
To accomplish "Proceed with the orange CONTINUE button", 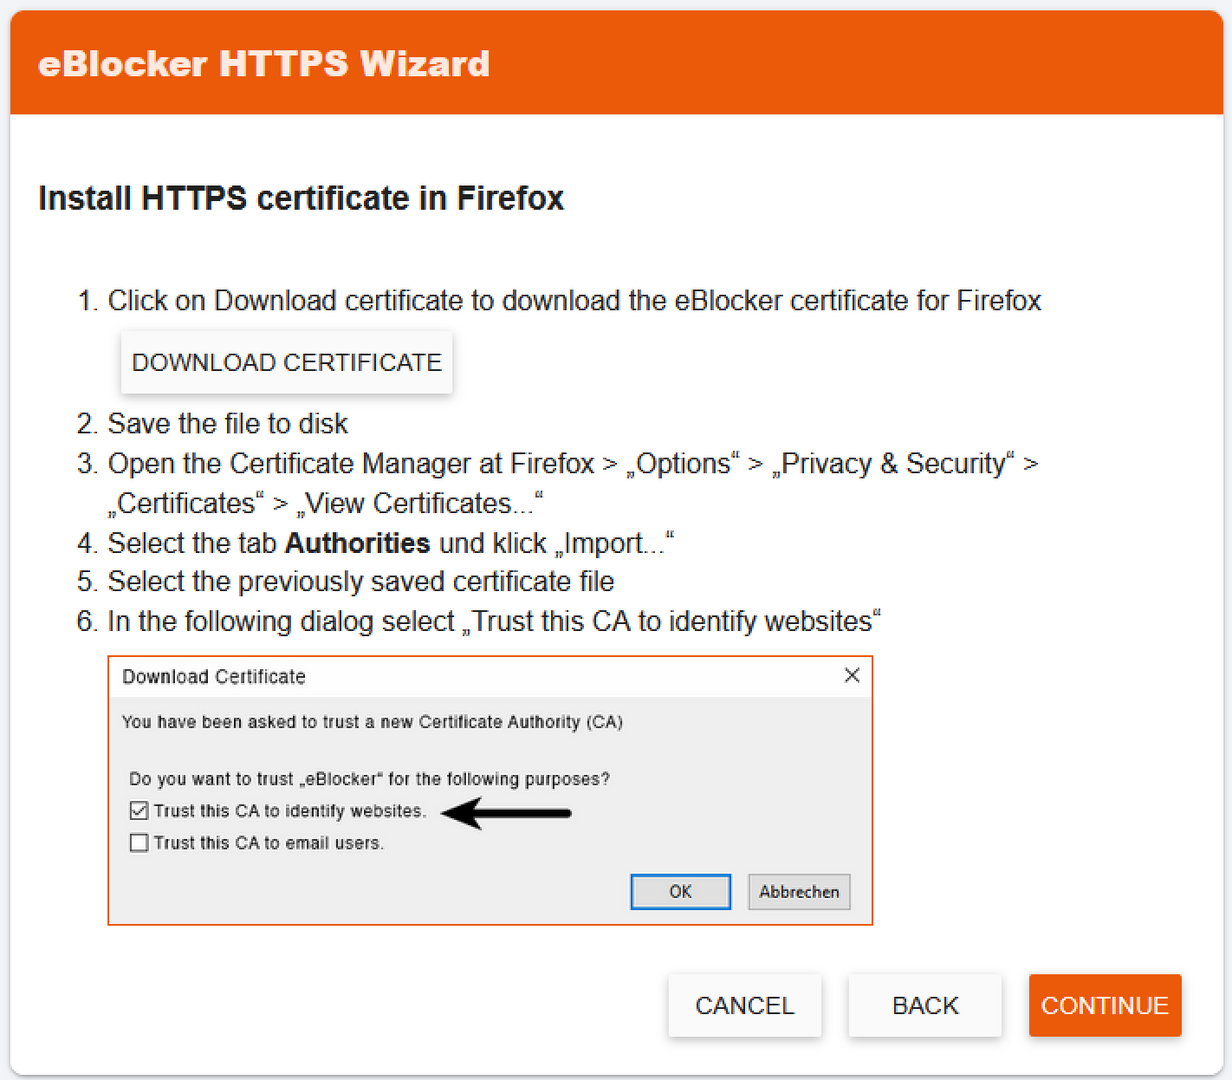I will point(1105,1005).
